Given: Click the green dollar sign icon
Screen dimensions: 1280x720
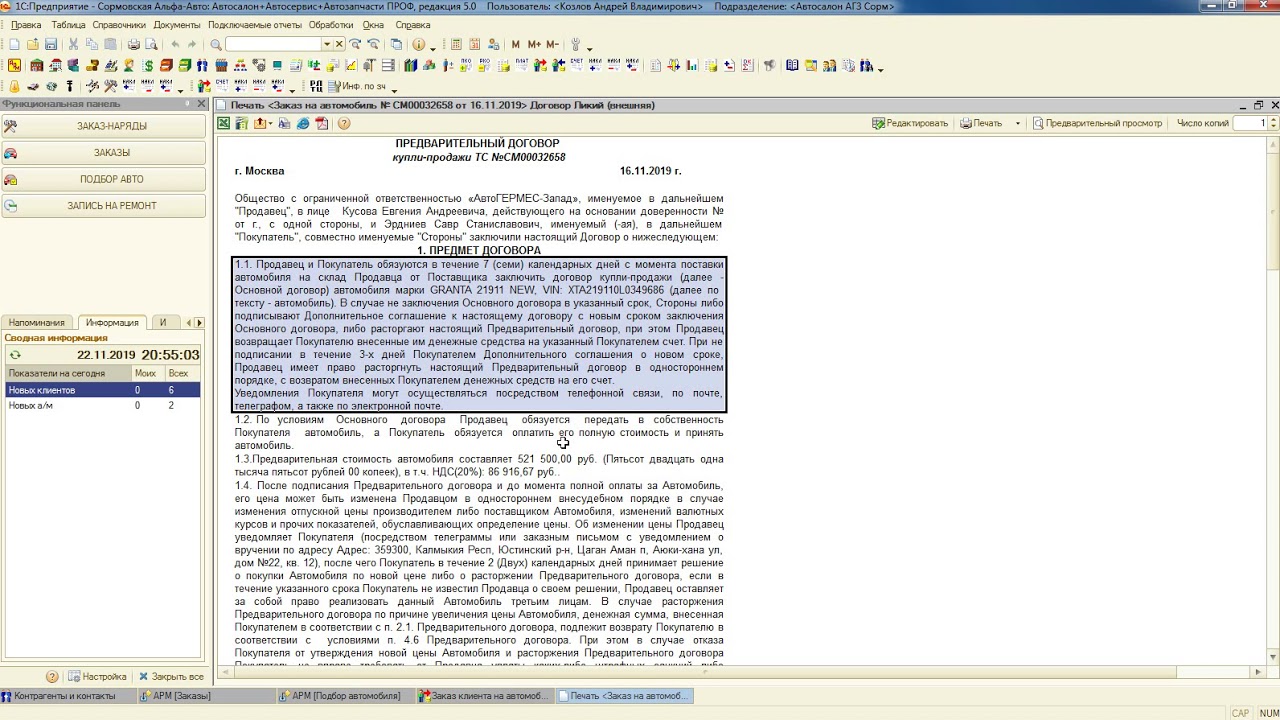Looking at the screenshot, I should point(148,66).
